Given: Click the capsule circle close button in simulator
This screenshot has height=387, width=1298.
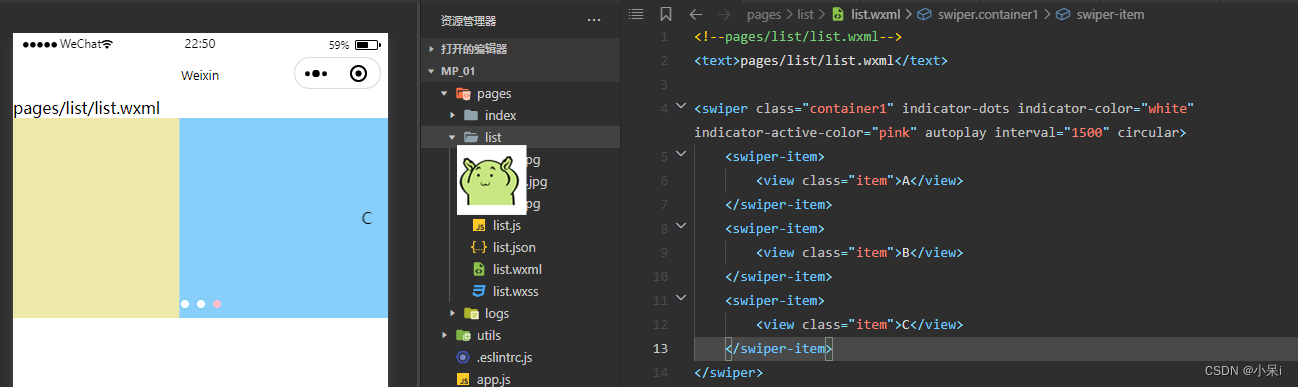Looking at the screenshot, I should point(358,74).
